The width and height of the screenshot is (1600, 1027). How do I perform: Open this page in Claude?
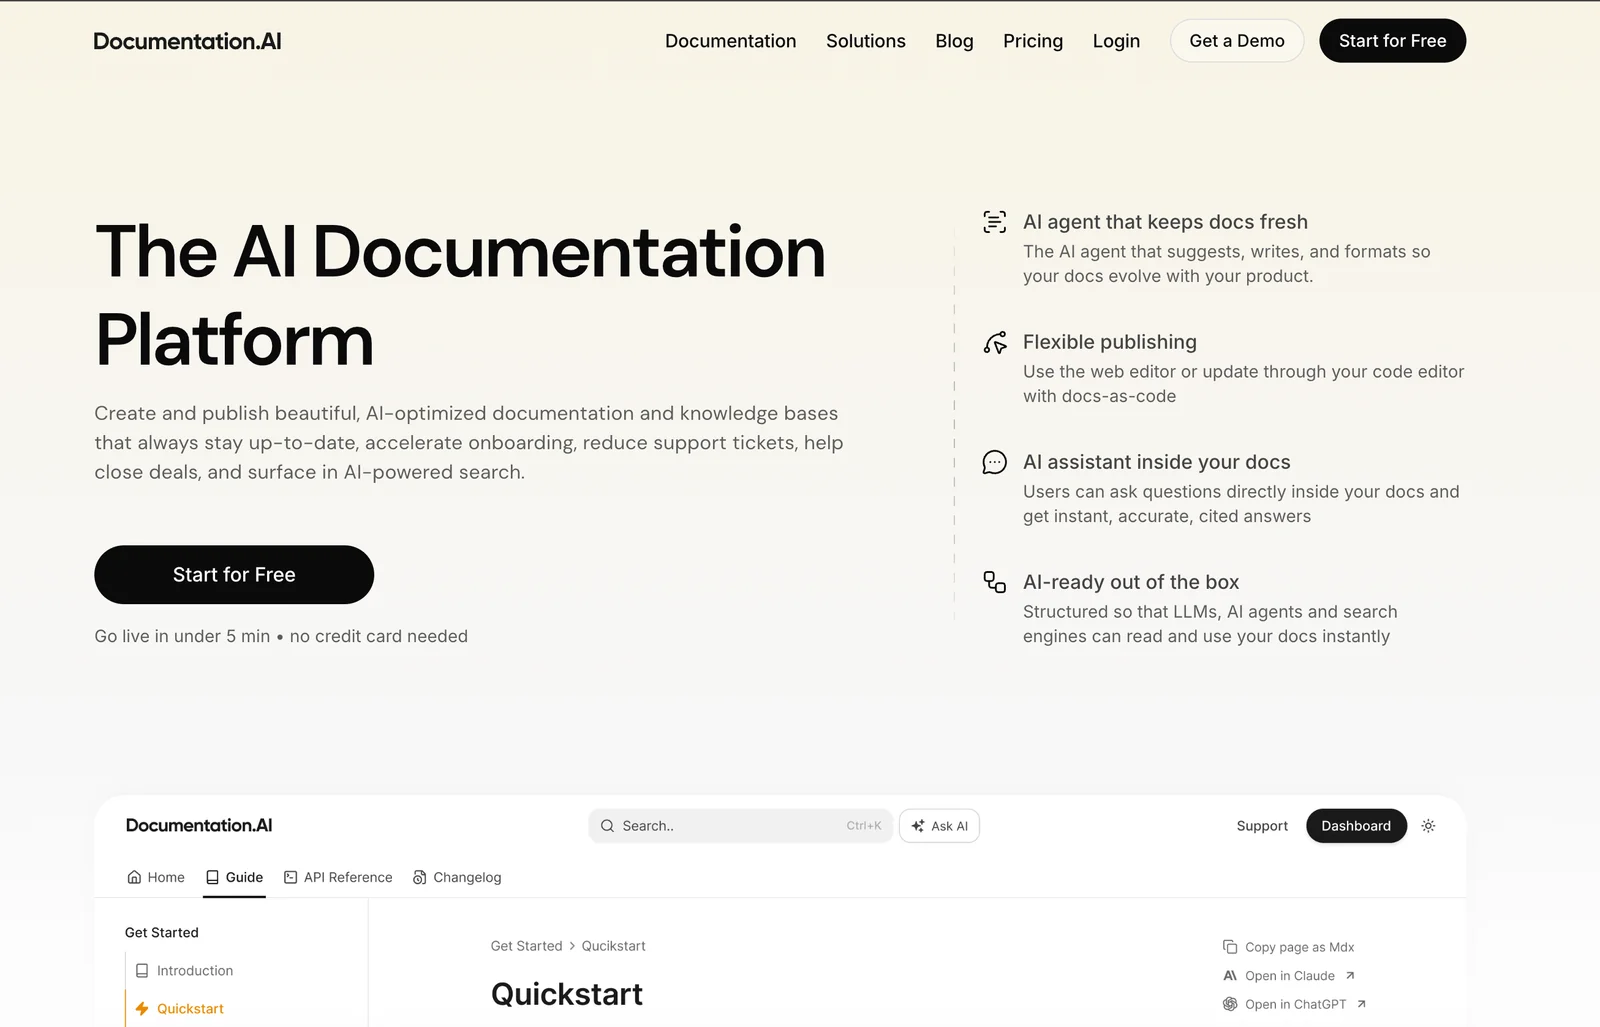coord(1289,975)
